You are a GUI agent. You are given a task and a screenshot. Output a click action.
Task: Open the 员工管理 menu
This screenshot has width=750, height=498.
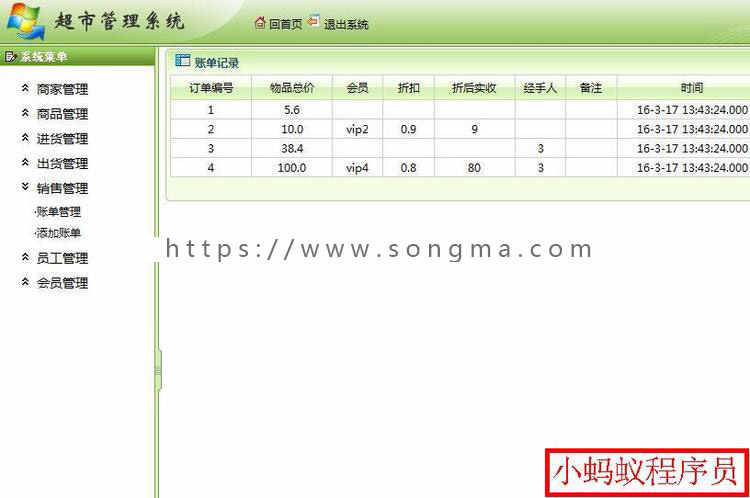[x=62, y=258]
